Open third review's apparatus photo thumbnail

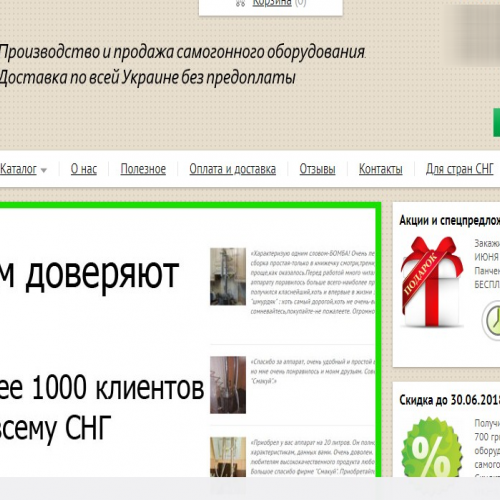point(228,457)
